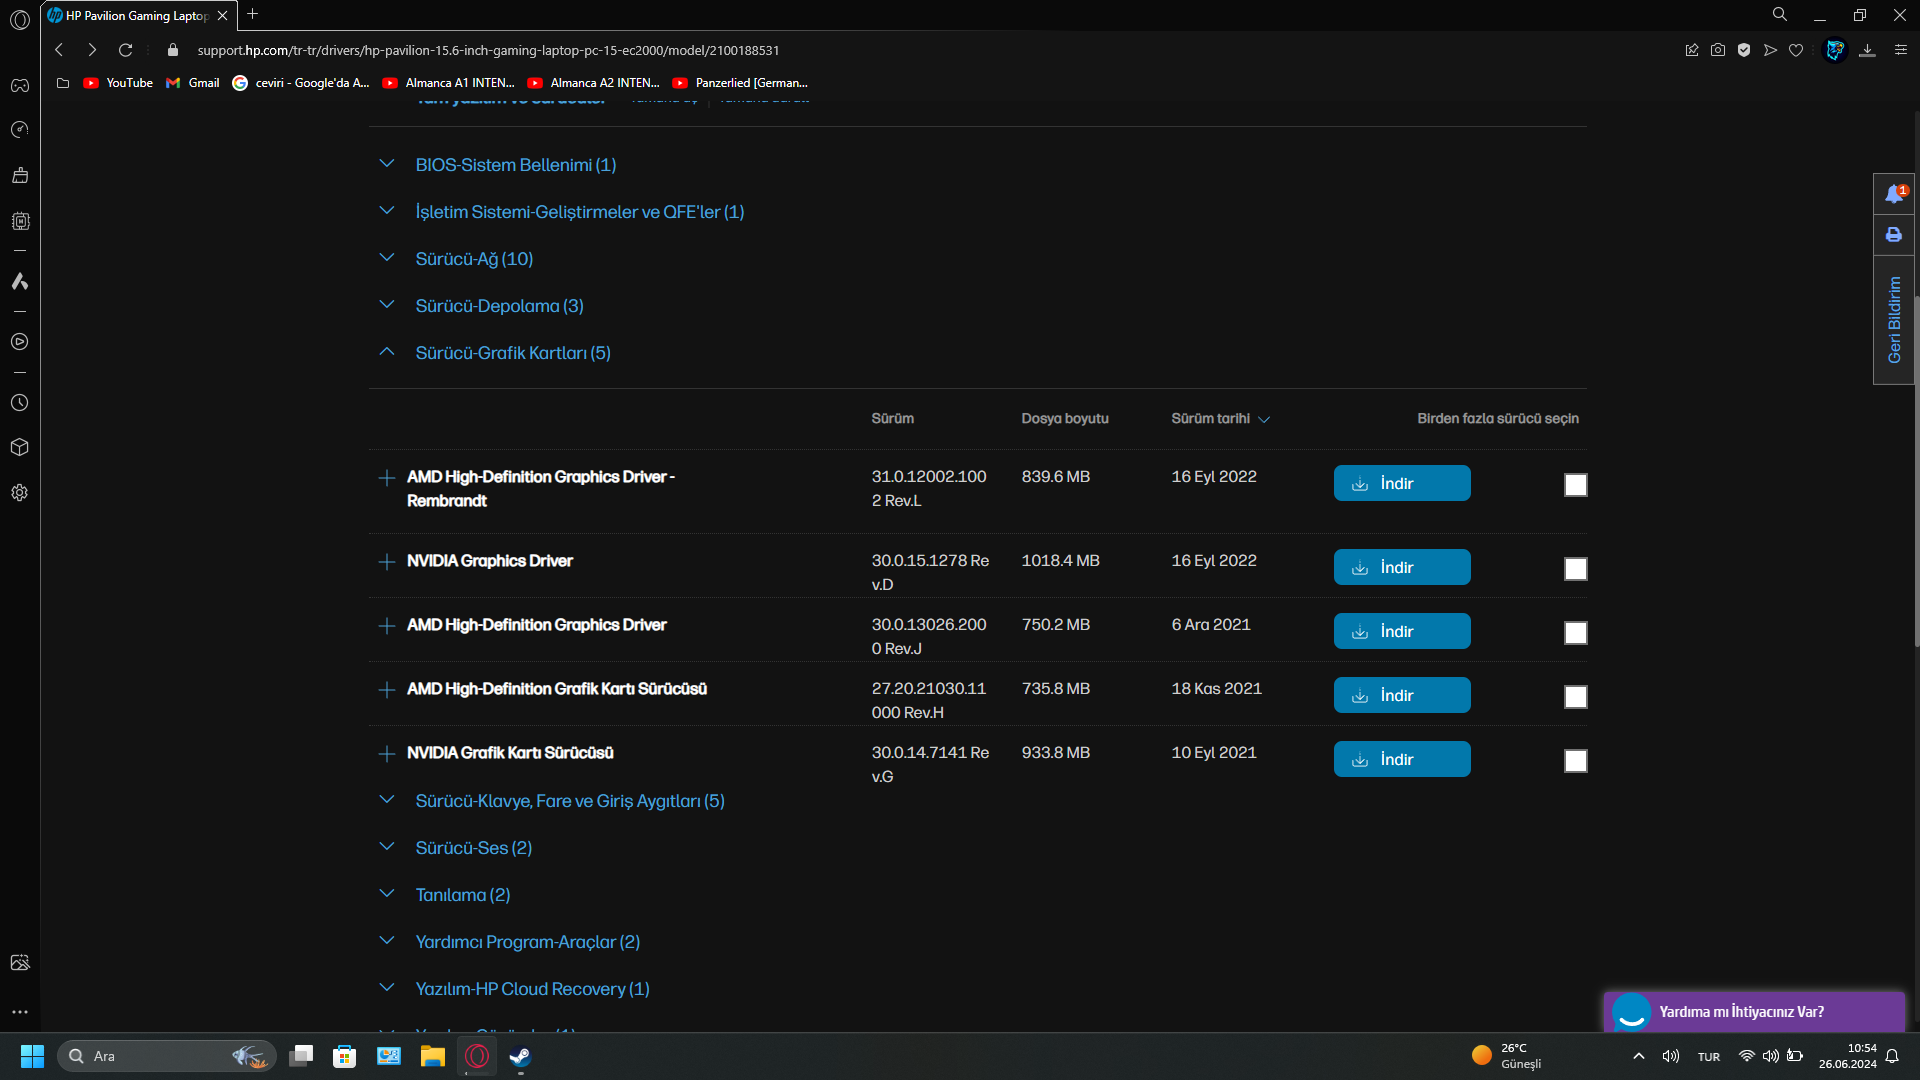Open the YouTube bookmark in bookmarks bar
Viewport: 1920px width, 1080px height.
[x=118, y=83]
